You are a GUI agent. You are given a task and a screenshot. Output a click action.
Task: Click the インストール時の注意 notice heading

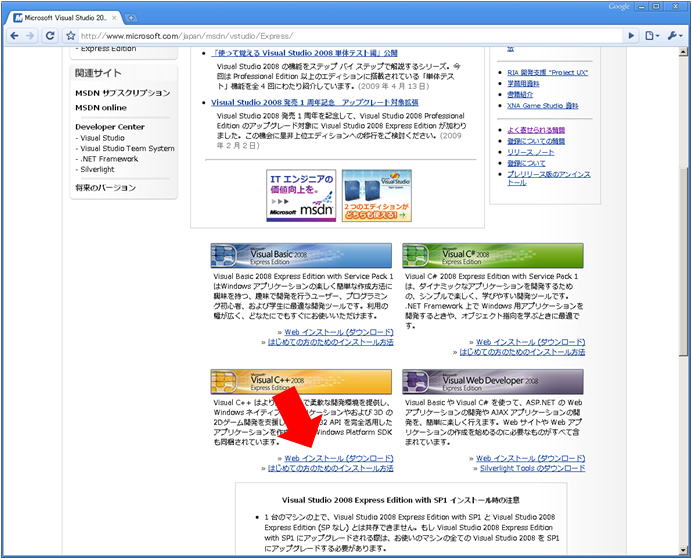click(401, 500)
